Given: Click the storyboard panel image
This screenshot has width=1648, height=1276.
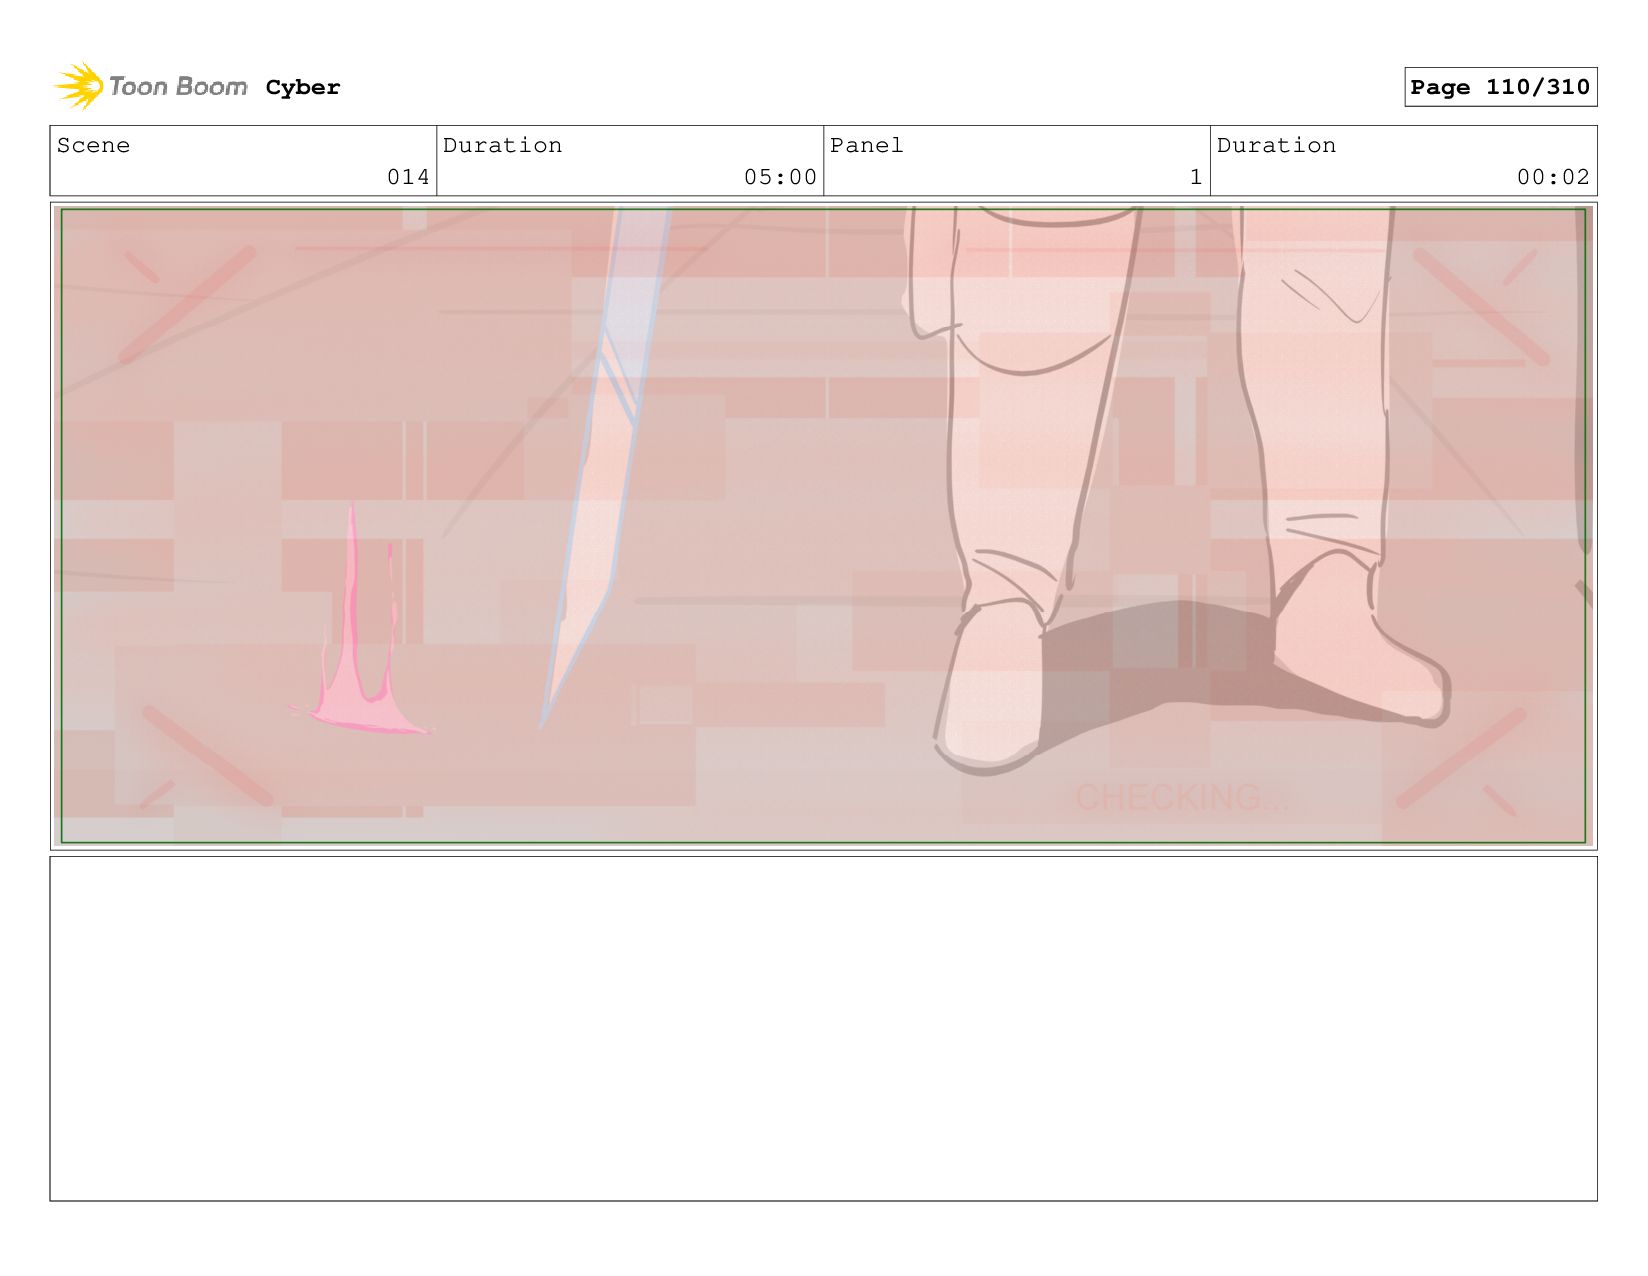Looking at the screenshot, I should pos(823,526).
